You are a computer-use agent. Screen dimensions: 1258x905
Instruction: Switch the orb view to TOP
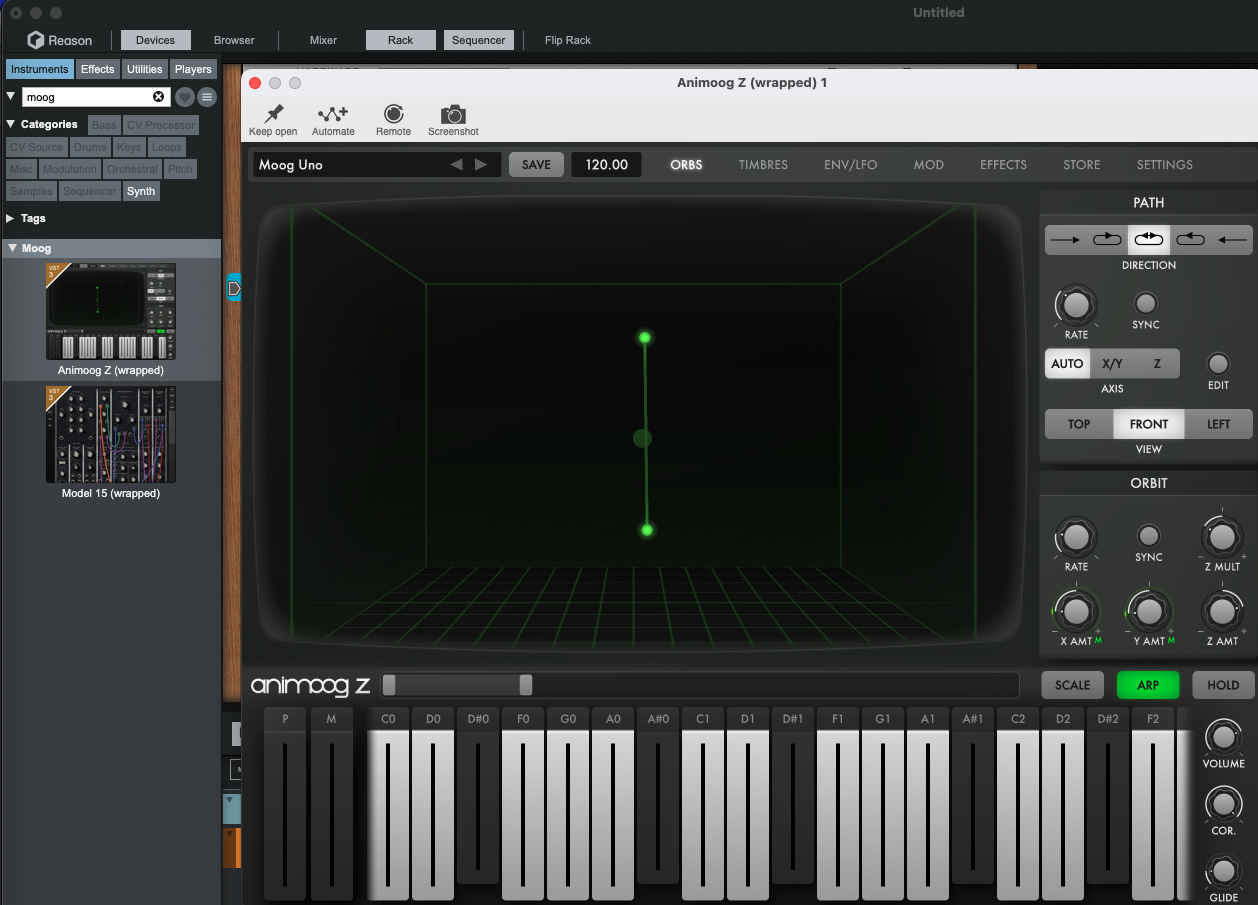(1079, 423)
